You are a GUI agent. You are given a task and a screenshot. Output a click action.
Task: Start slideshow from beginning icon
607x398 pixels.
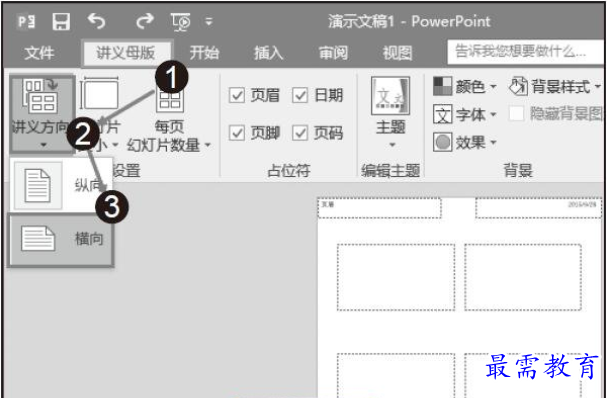[x=181, y=21]
